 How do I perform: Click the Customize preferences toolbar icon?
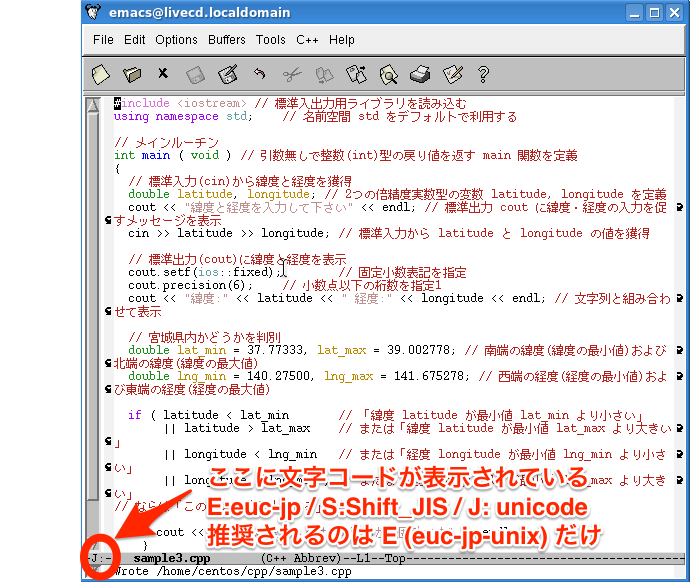[x=453, y=74]
